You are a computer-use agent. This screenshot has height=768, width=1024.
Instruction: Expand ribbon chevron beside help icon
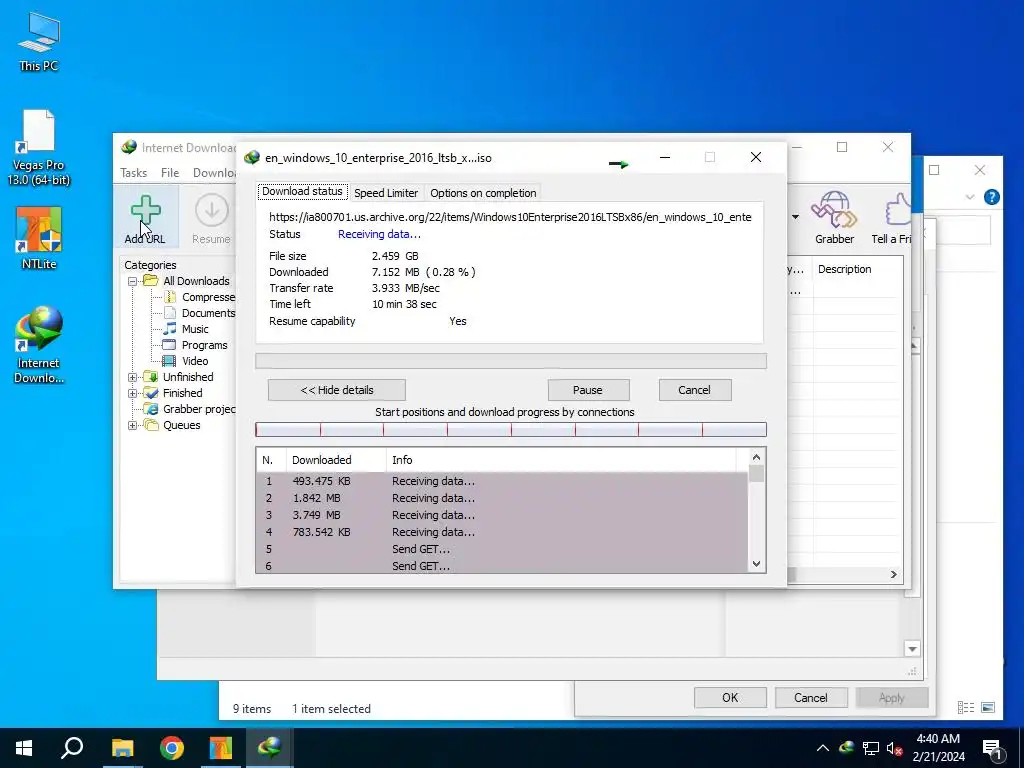[x=970, y=197]
